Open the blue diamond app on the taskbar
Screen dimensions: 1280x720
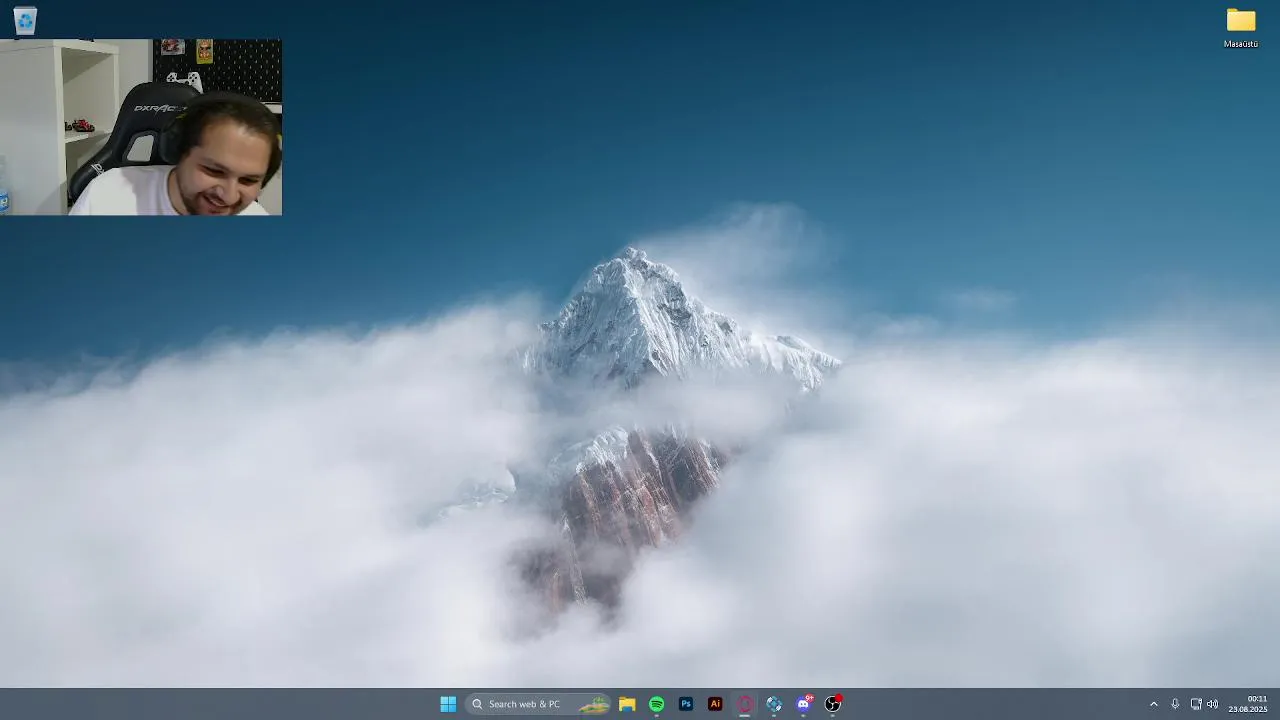click(774, 704)
